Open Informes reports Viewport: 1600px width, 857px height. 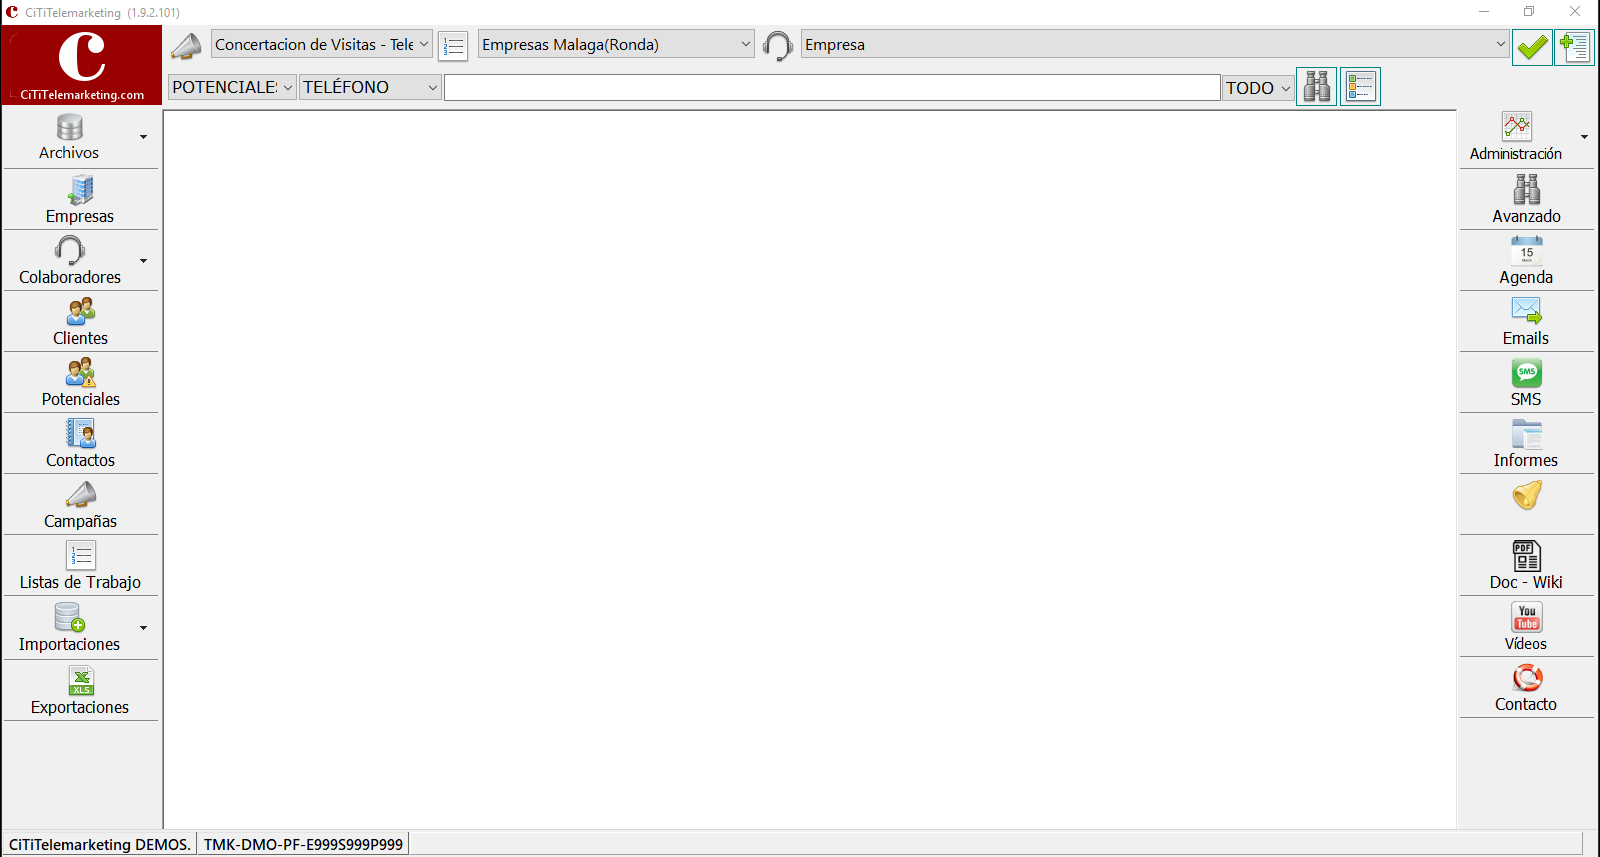(x=1526, y=444)
